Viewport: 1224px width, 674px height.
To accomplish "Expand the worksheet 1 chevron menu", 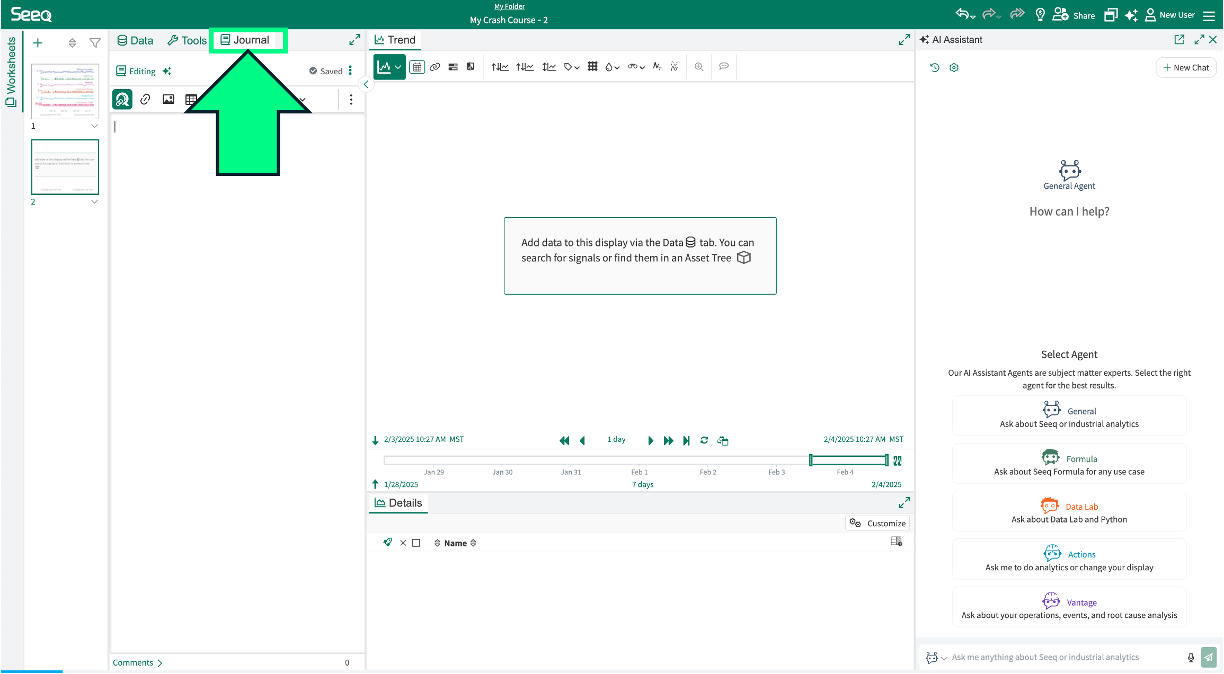I will [95, 126].
